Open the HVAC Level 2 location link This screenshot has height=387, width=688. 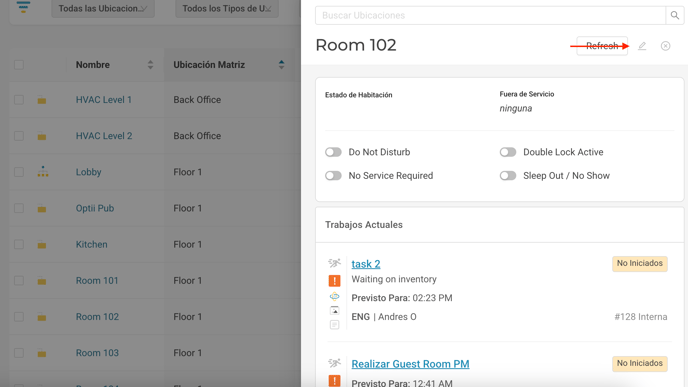[104, 136]
